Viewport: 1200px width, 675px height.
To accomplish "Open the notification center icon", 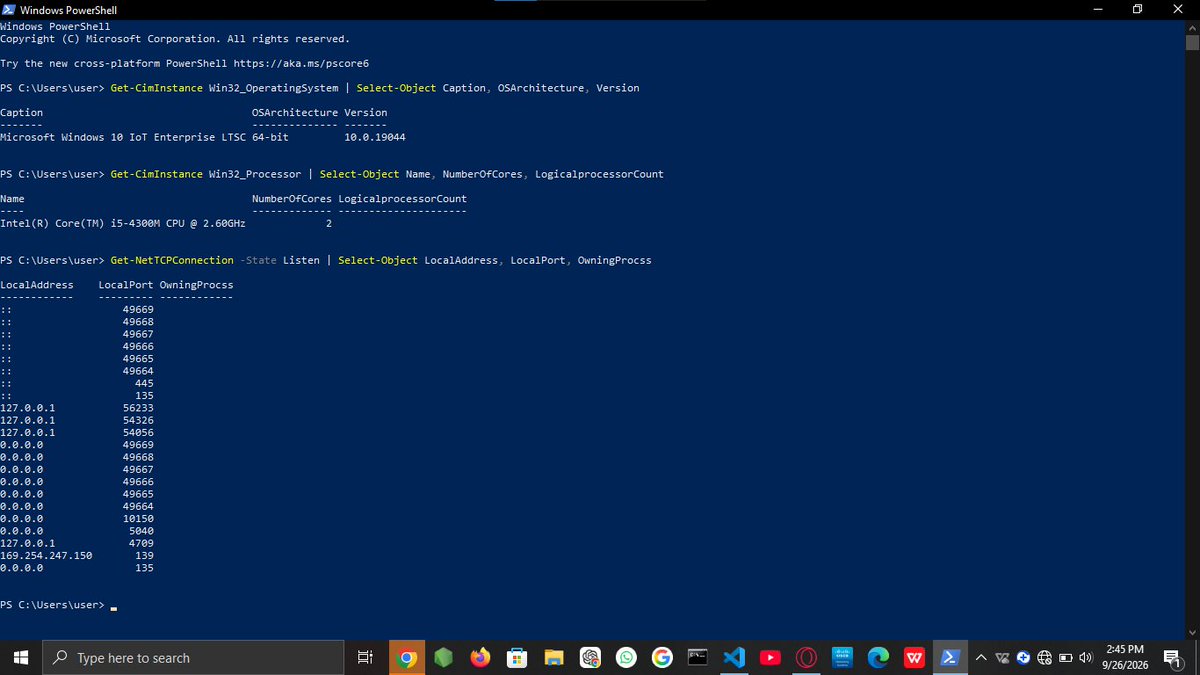I will 1173,657.
